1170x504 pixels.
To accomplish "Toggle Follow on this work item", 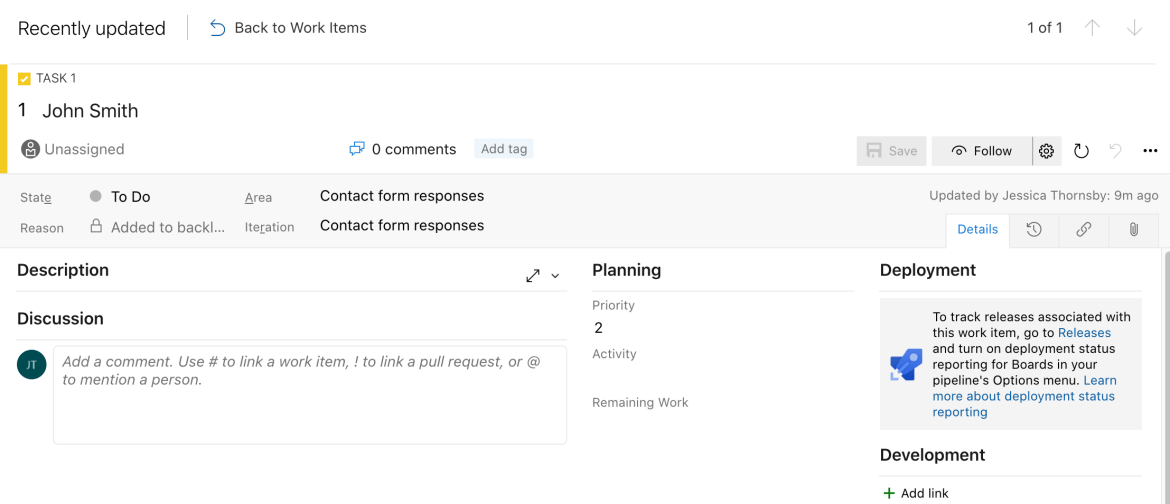I will coord(981,151).
